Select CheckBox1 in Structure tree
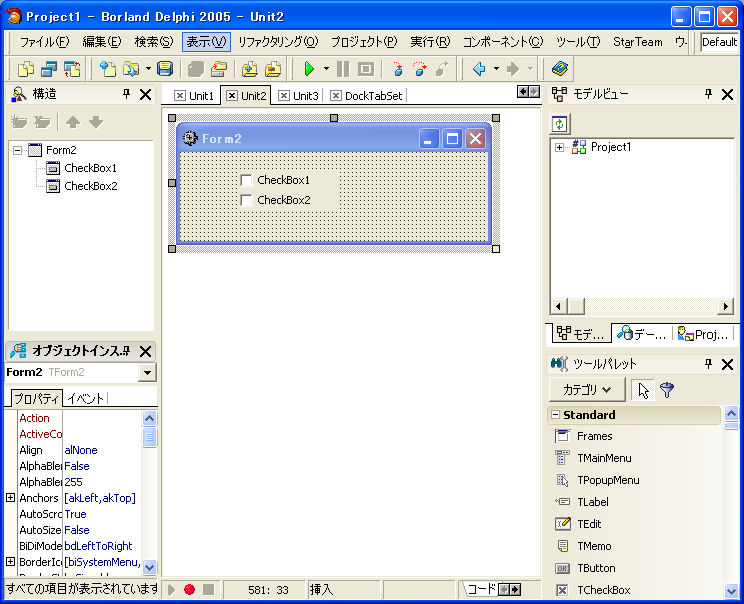Screen dimensions: 744x604 (90, 168)
